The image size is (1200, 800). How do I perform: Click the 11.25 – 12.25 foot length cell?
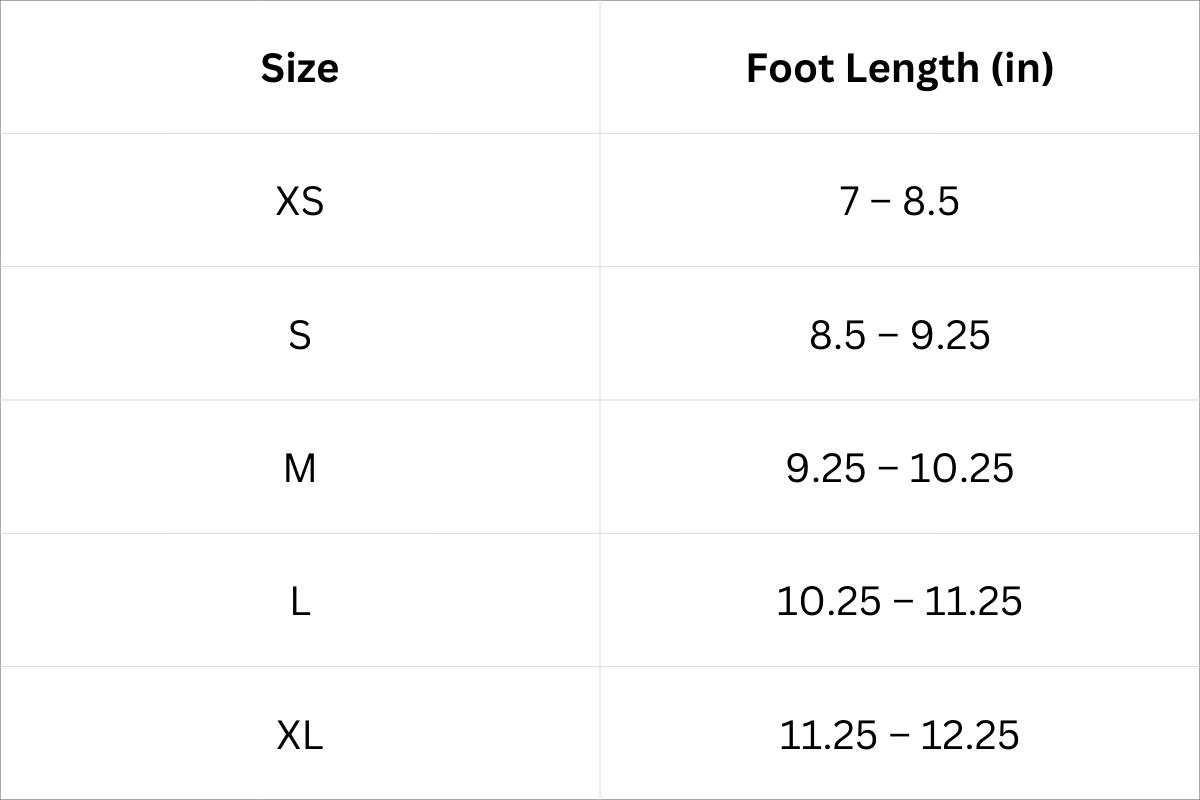click(900, 735)
